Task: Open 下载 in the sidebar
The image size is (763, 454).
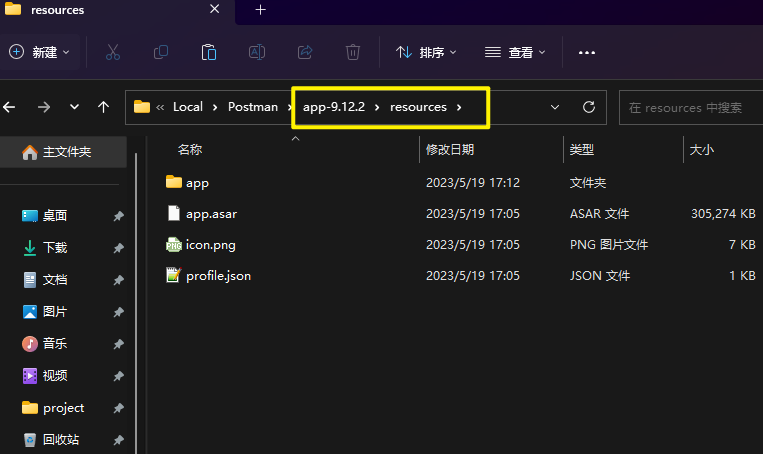Action: (55, 248)
